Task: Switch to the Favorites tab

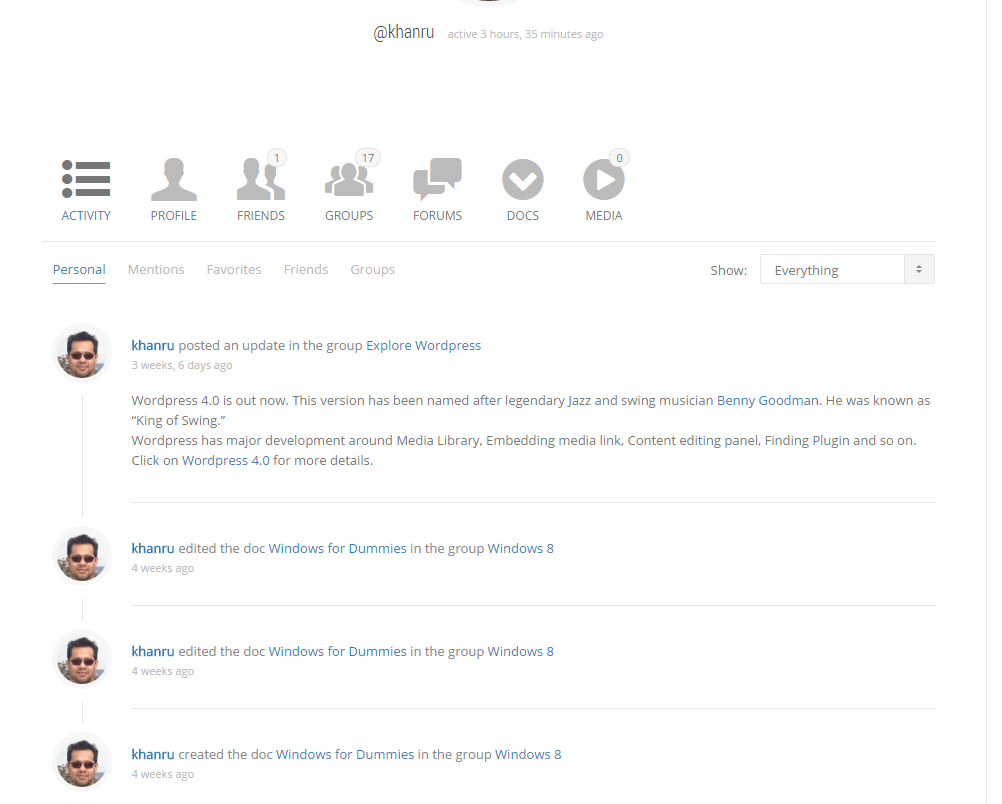Action: tap(234, 269)
